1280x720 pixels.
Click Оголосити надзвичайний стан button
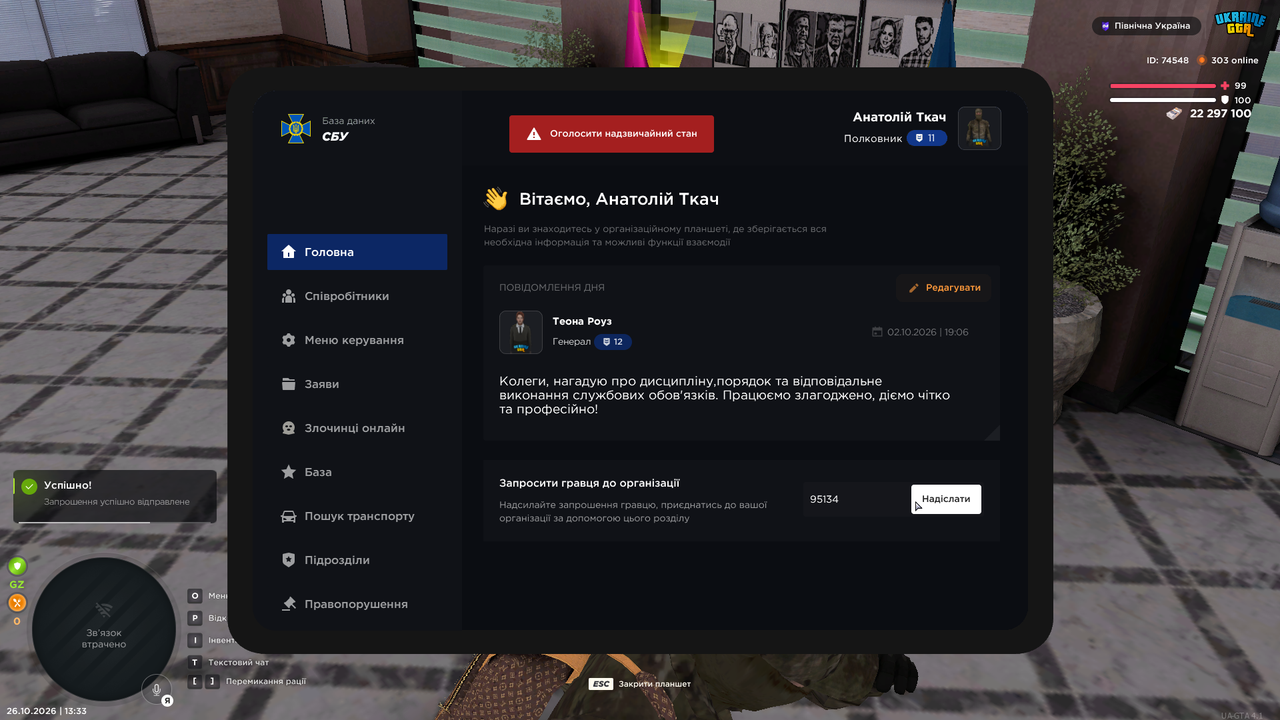coord(611,133)
